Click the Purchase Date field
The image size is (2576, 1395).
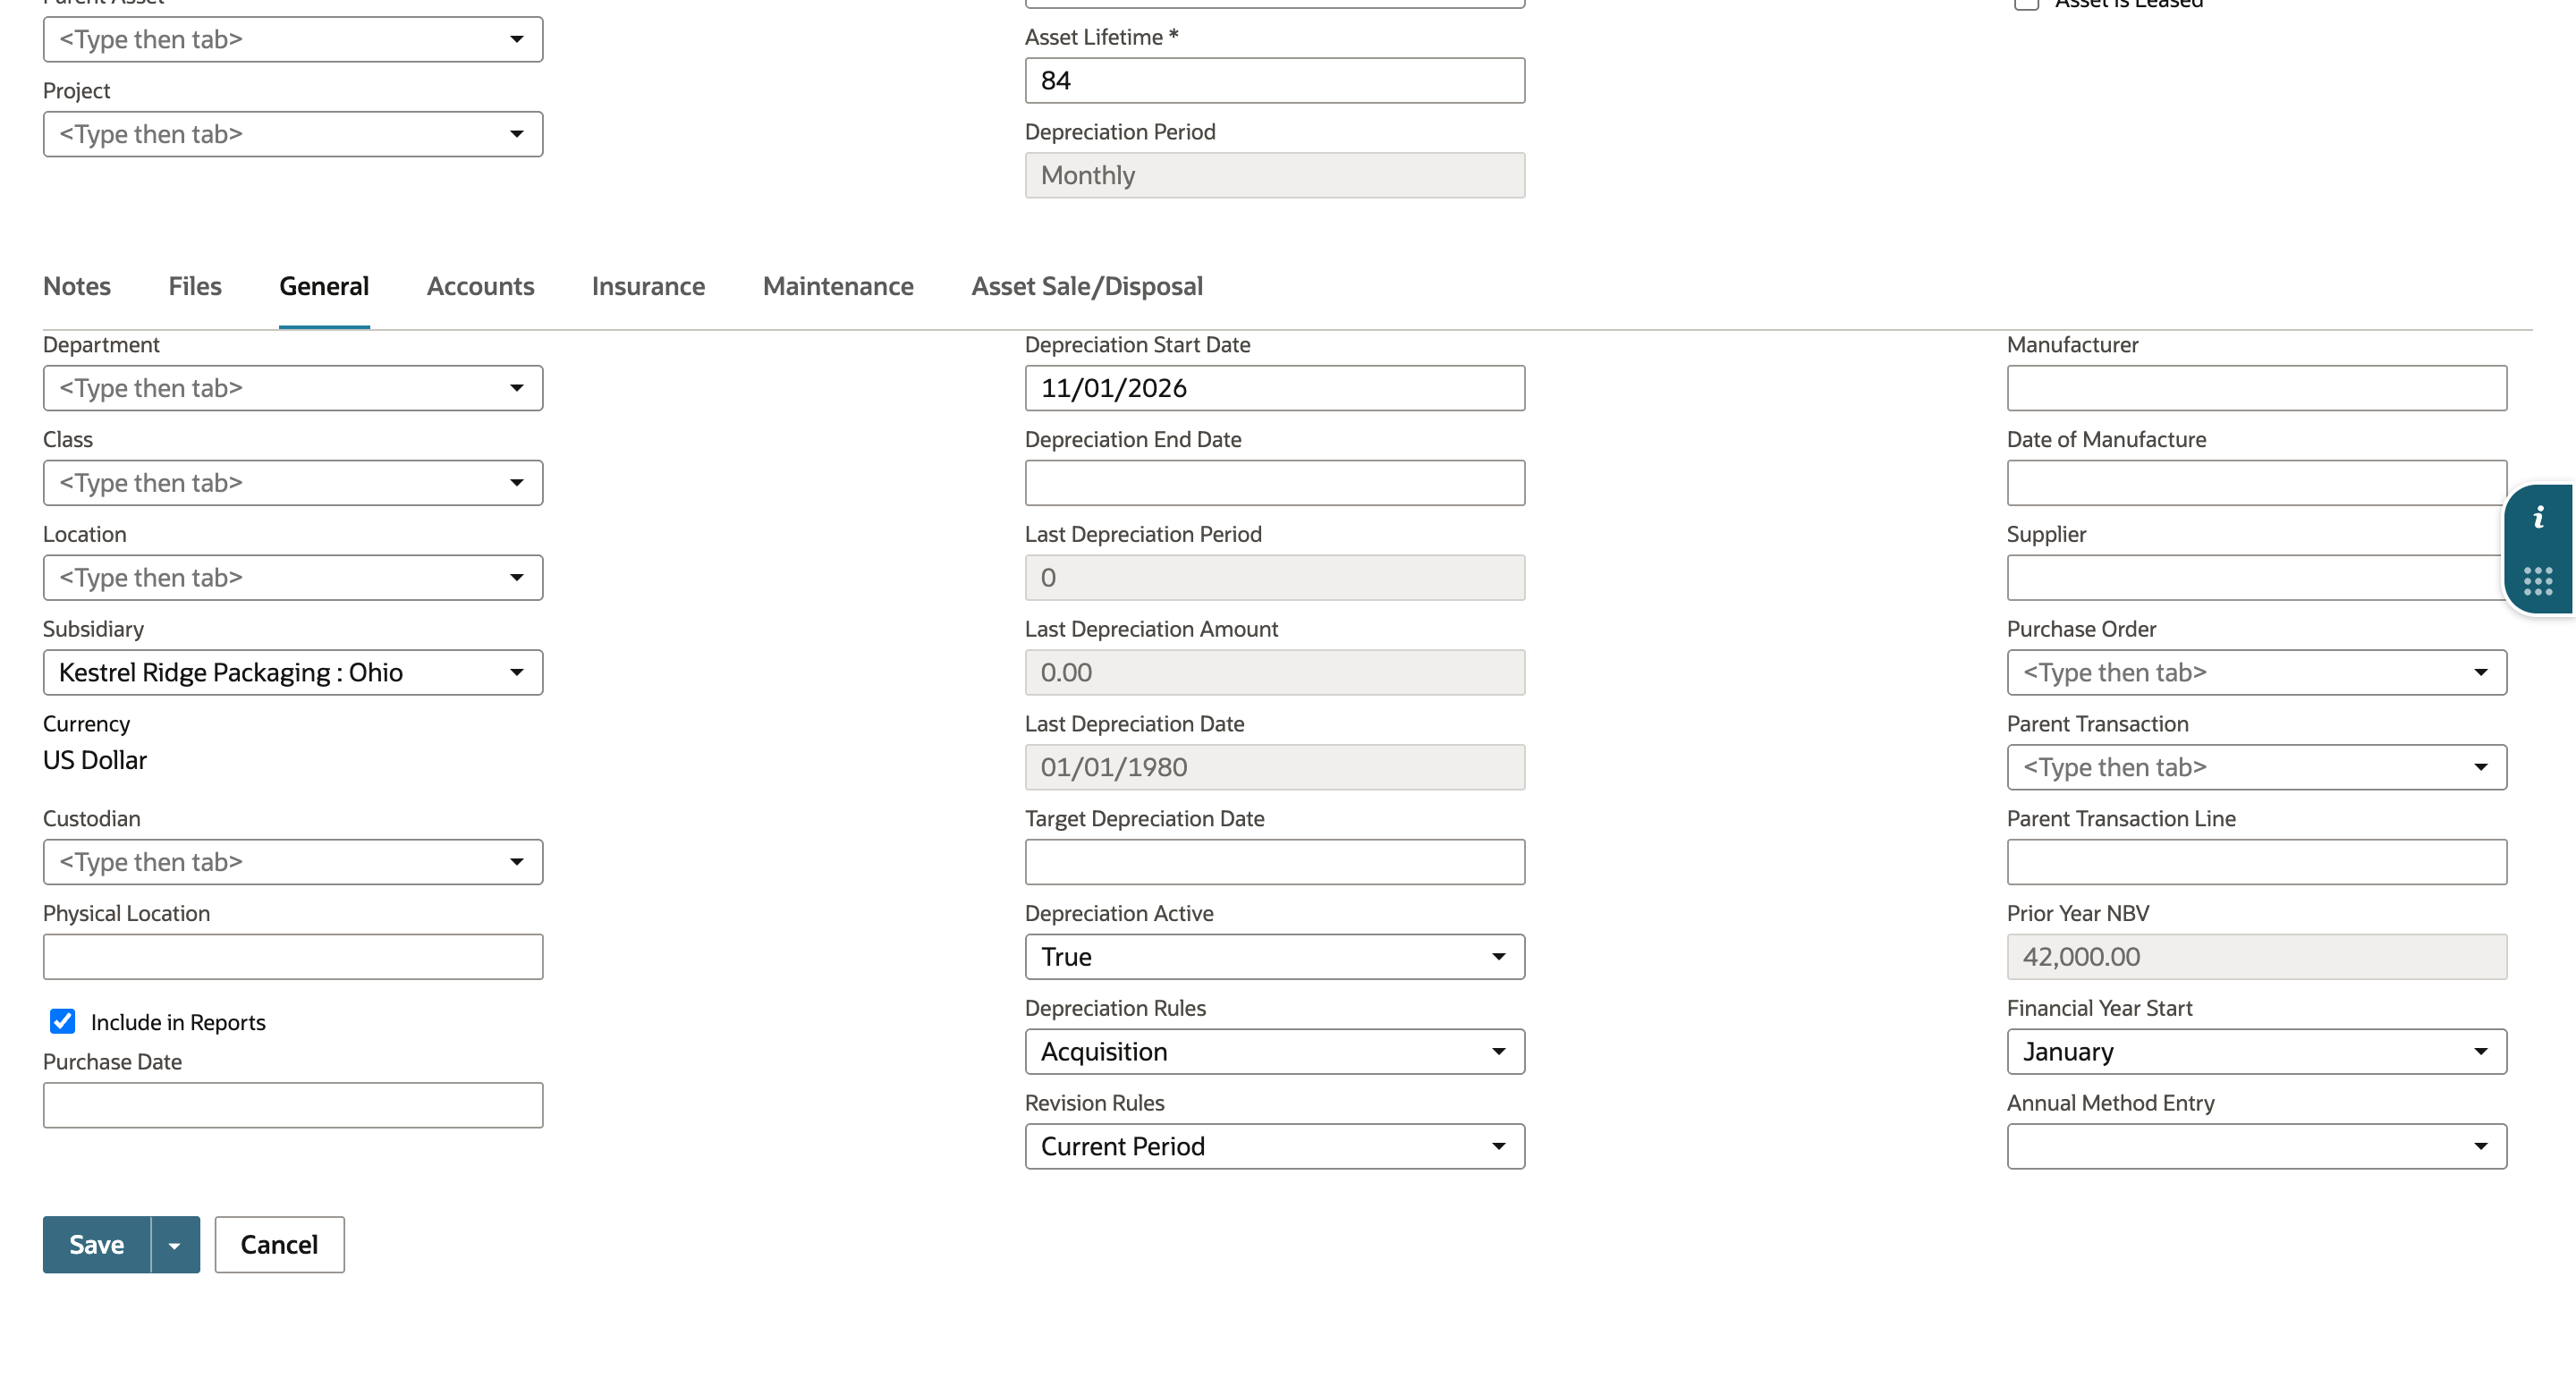pos(293,1105)
